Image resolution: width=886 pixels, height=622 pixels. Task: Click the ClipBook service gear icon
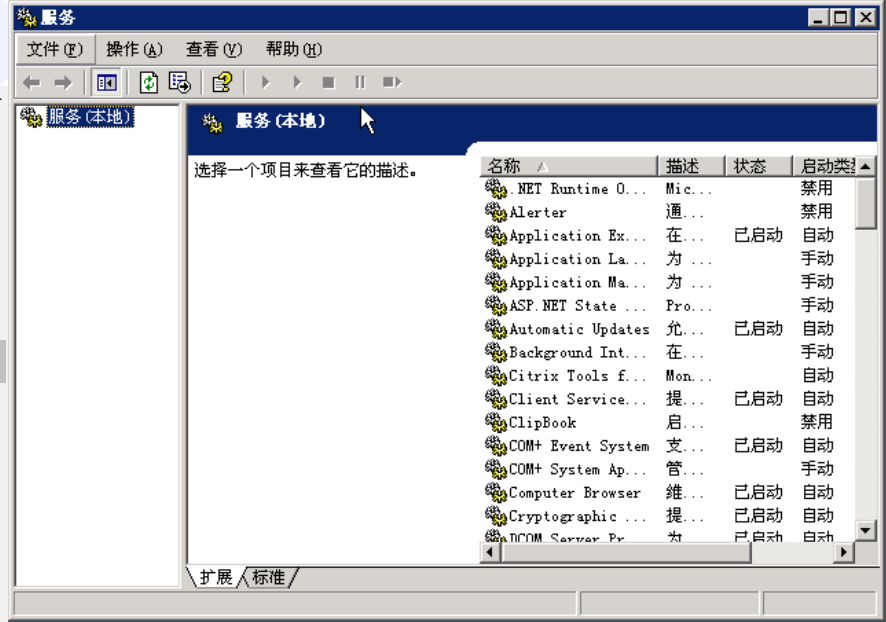tap(496, 422)
